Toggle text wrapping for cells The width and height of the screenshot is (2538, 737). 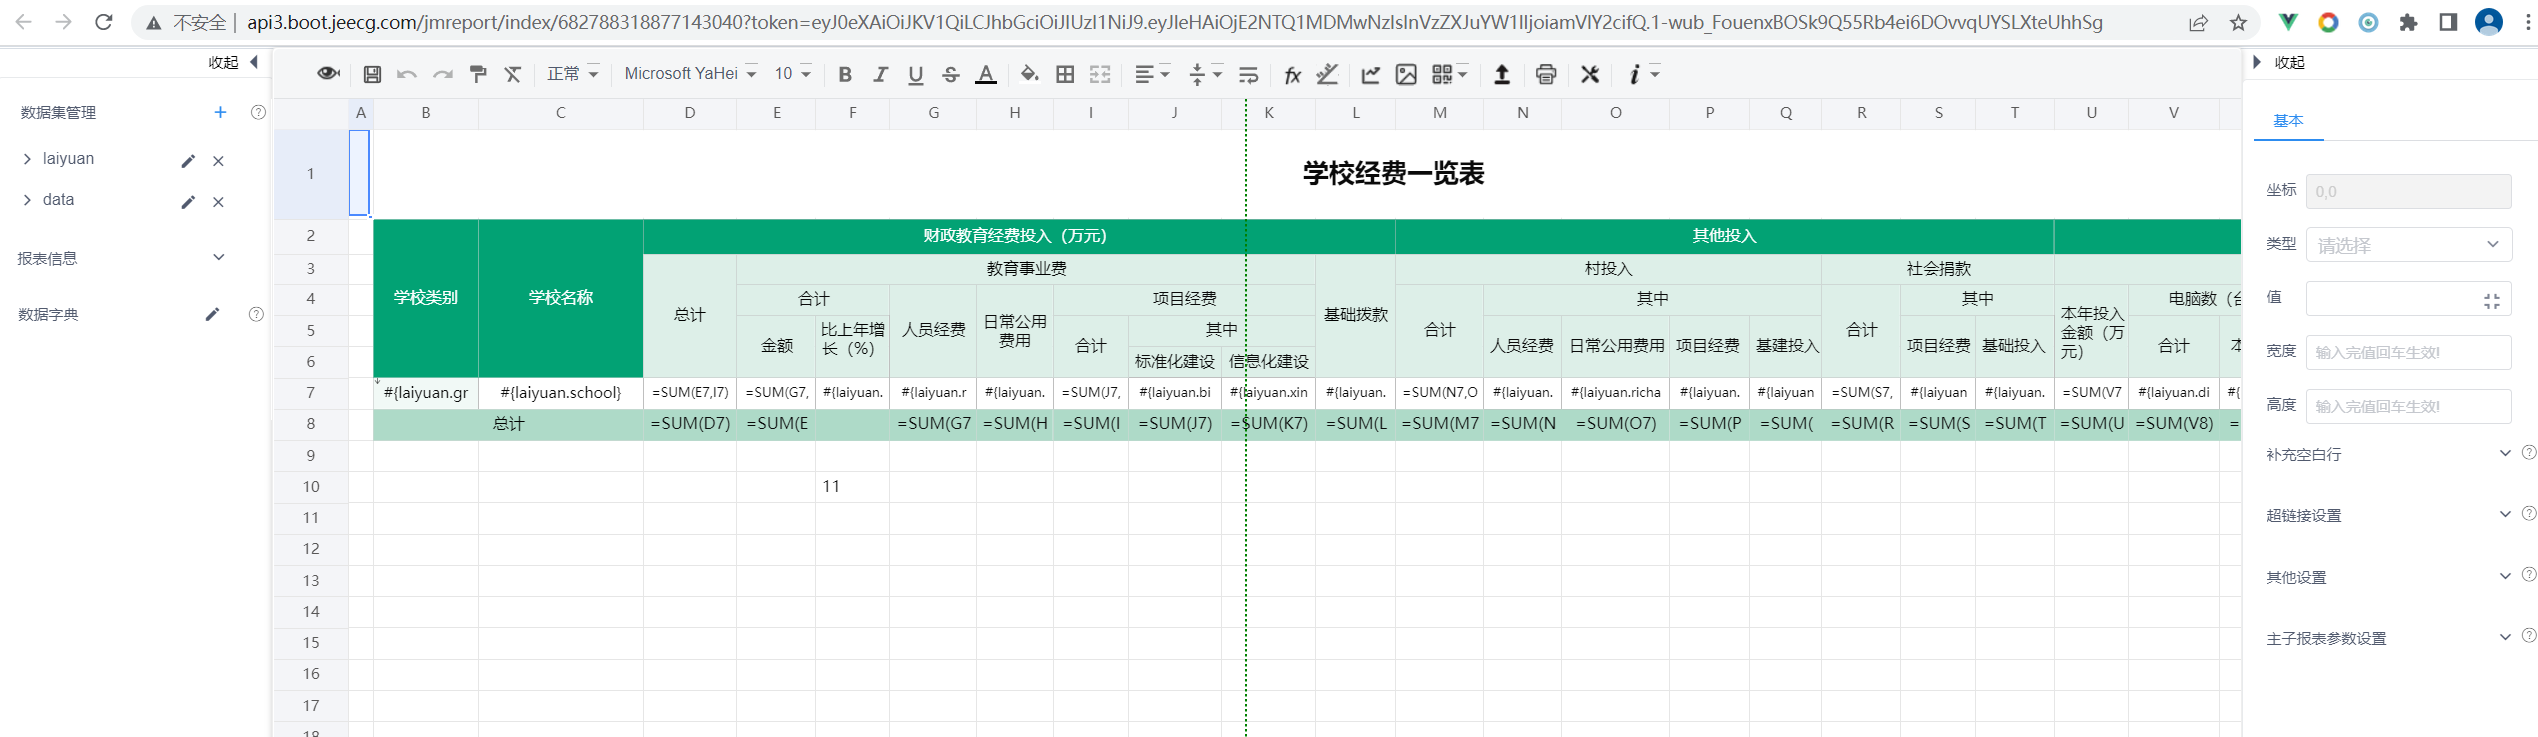click(1248, 74)
